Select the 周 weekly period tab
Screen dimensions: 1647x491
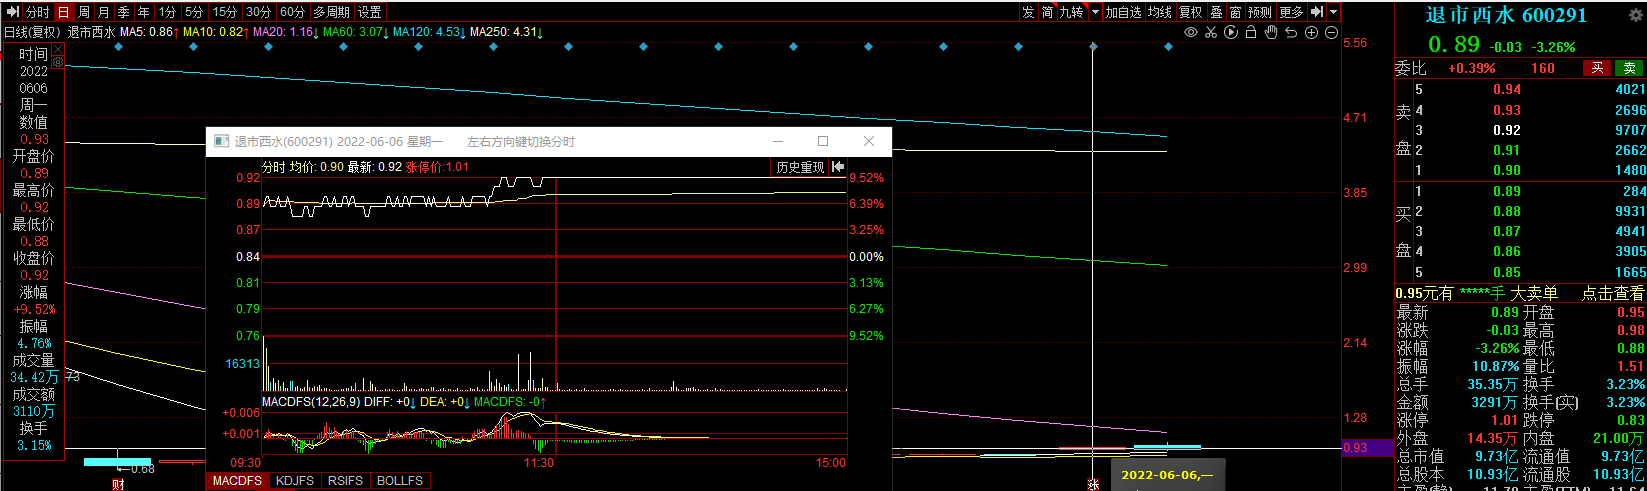point(84,12)
